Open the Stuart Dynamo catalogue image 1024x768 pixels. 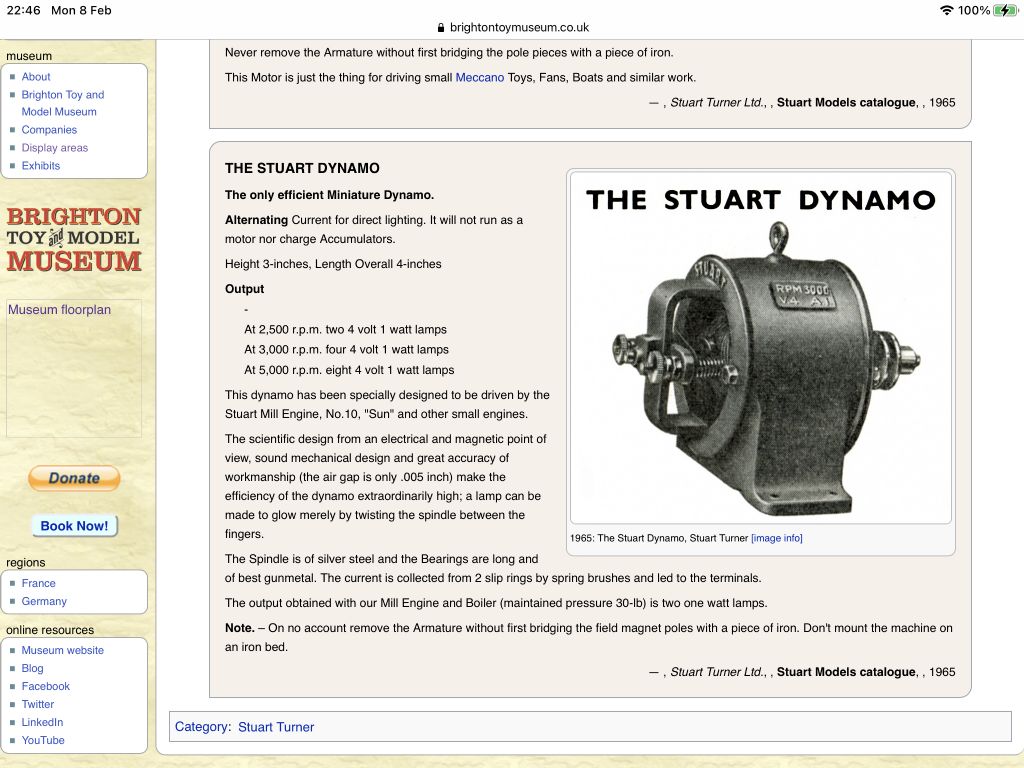[x=761, y=347]
